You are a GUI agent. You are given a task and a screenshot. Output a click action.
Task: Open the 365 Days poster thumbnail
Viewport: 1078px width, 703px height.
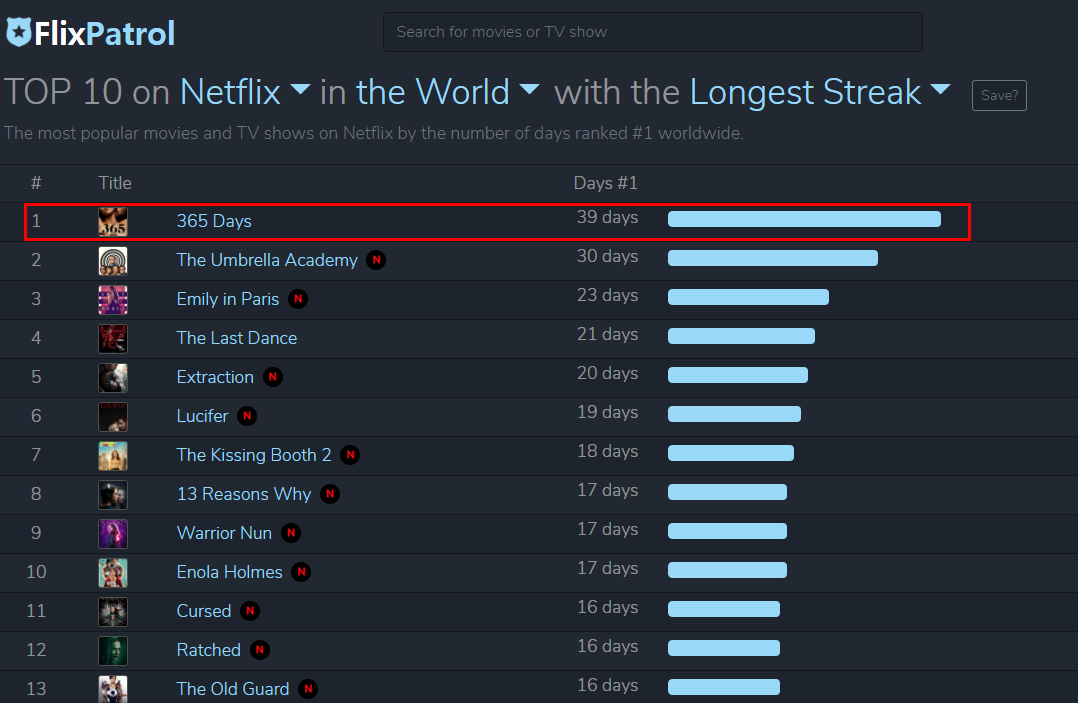pos(113,222)
